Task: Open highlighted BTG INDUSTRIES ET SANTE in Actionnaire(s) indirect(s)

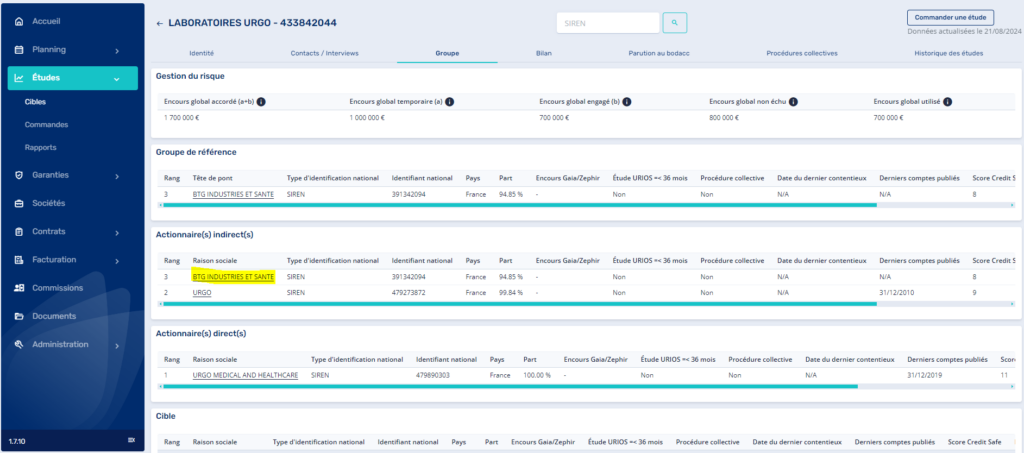Action: point(233,277)
